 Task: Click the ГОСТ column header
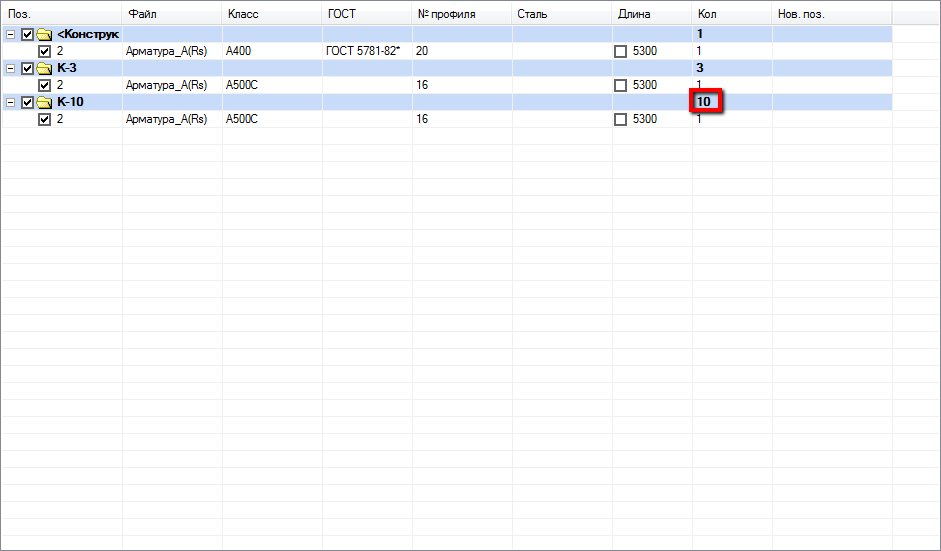point(341,14)
